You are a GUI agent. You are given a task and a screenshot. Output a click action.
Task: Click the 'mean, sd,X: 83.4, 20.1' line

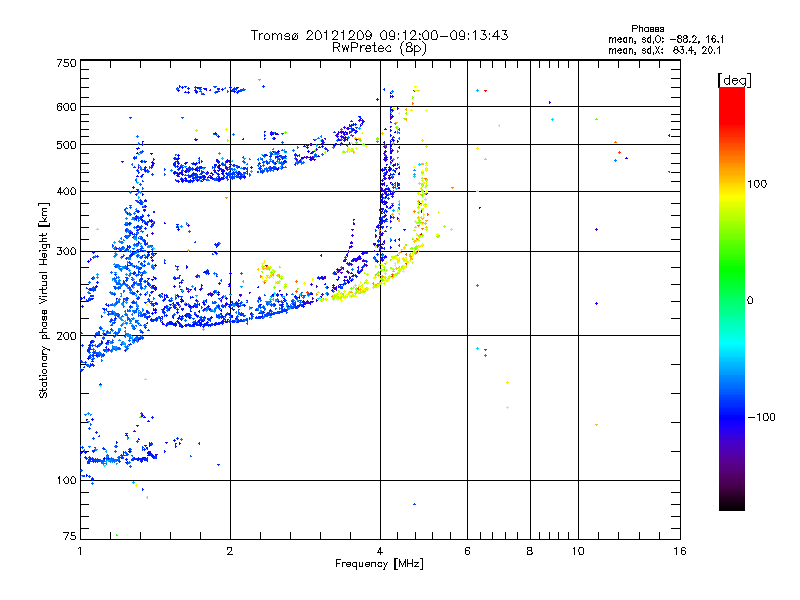664,50
